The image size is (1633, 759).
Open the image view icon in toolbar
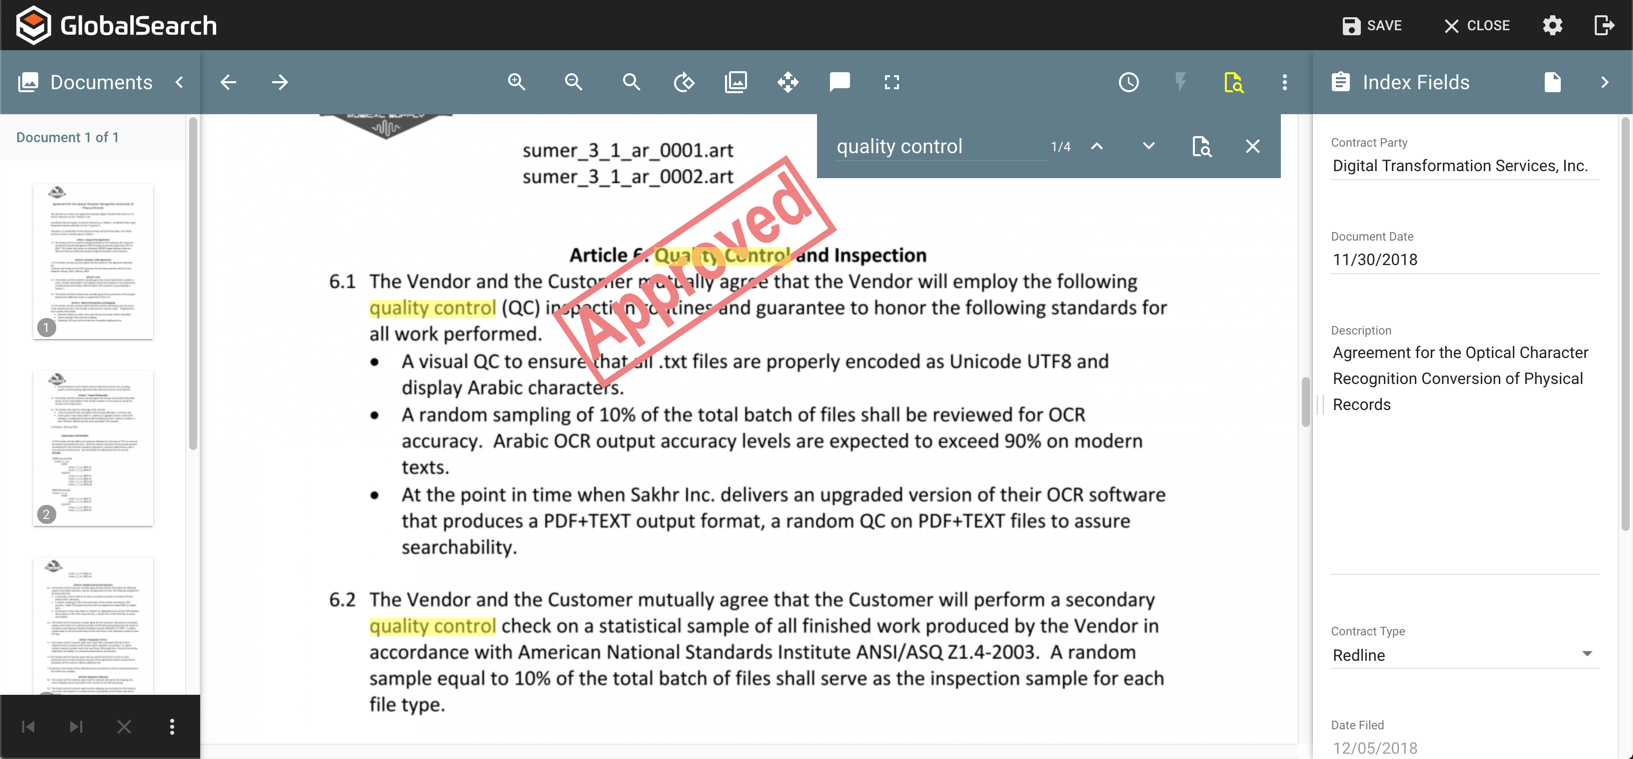pos(736,82)
